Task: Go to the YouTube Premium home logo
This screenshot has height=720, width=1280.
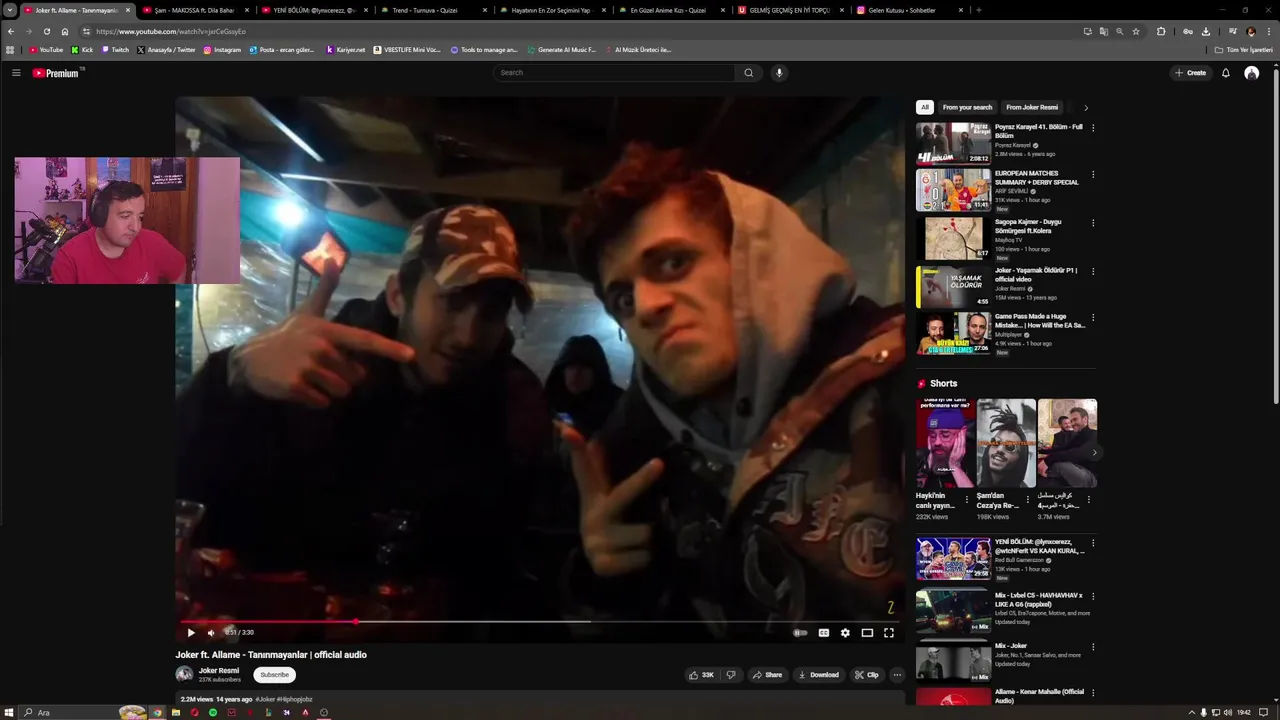Action: [x=55, y=73]
